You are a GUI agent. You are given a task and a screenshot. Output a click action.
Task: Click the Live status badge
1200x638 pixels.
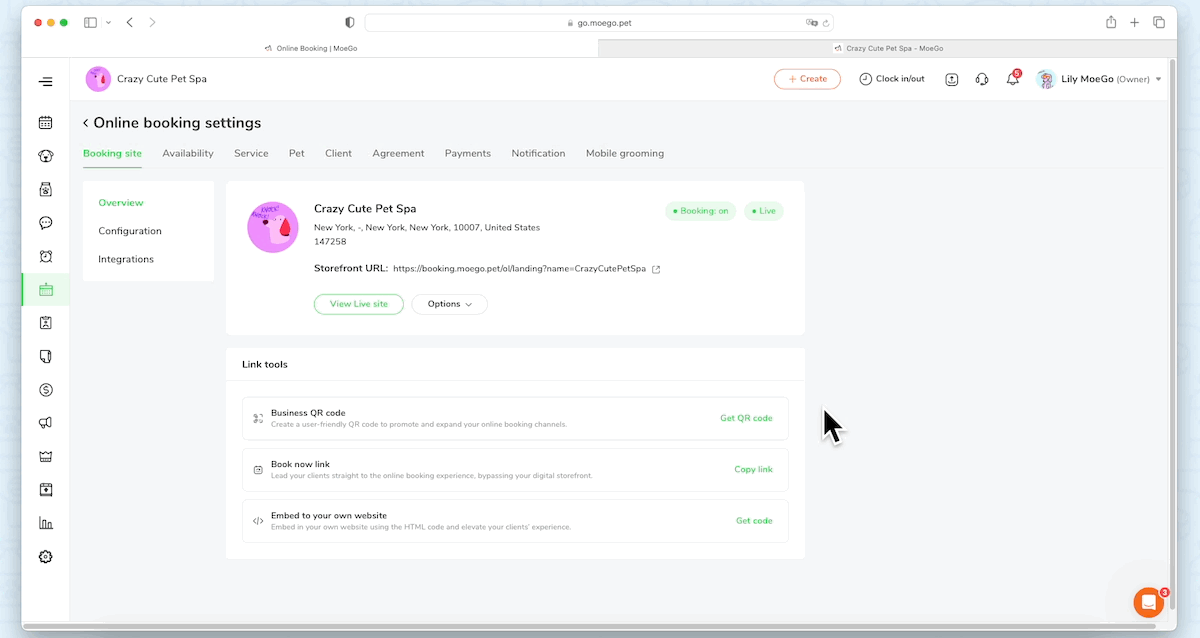click(764, 211)
